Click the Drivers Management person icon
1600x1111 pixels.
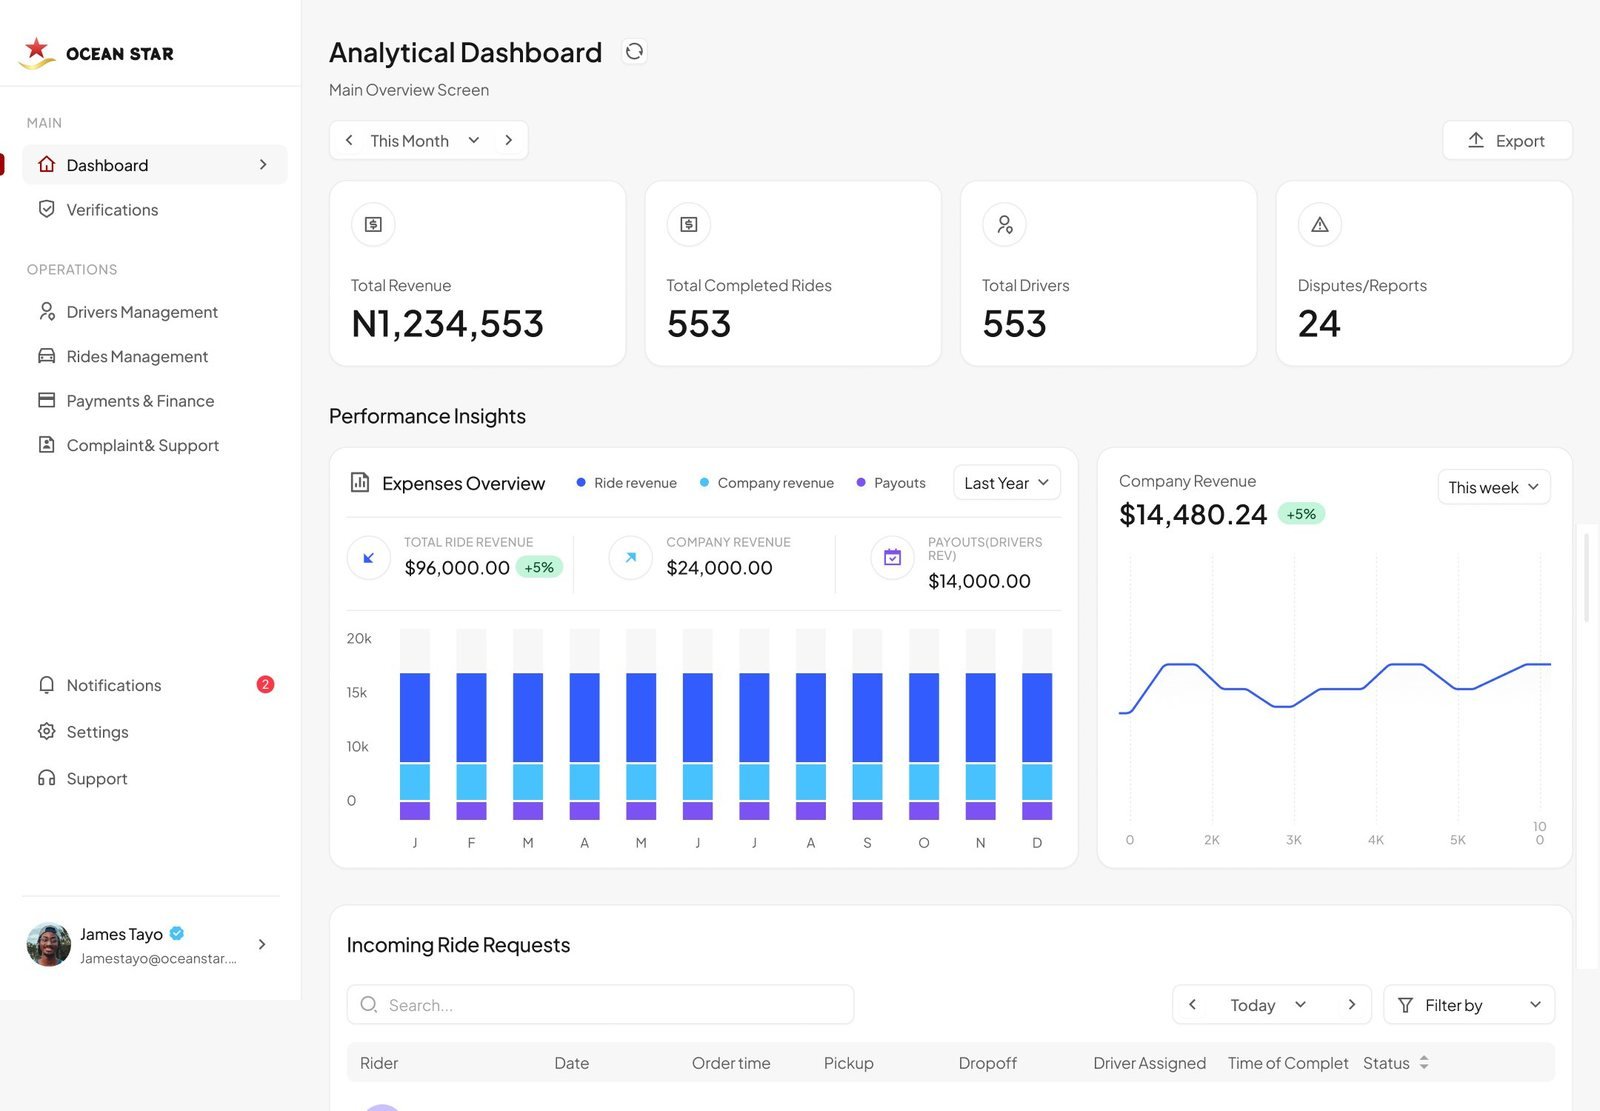point(46,311)
